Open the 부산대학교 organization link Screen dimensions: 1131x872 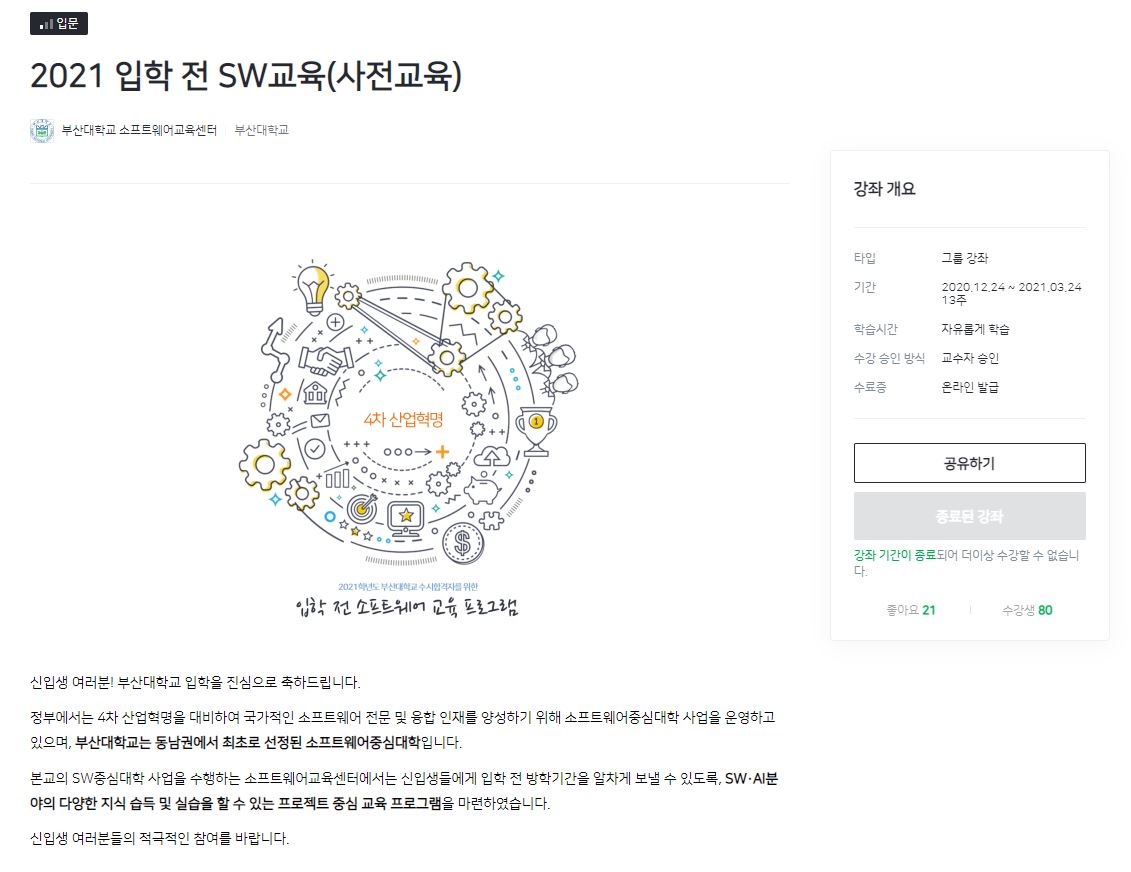[262, 130]
